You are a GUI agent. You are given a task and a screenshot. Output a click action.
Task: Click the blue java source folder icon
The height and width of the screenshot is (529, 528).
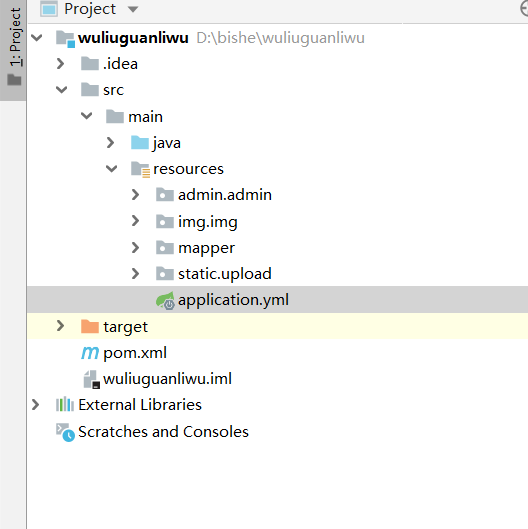pyautogui.click(x=140, y=143)
